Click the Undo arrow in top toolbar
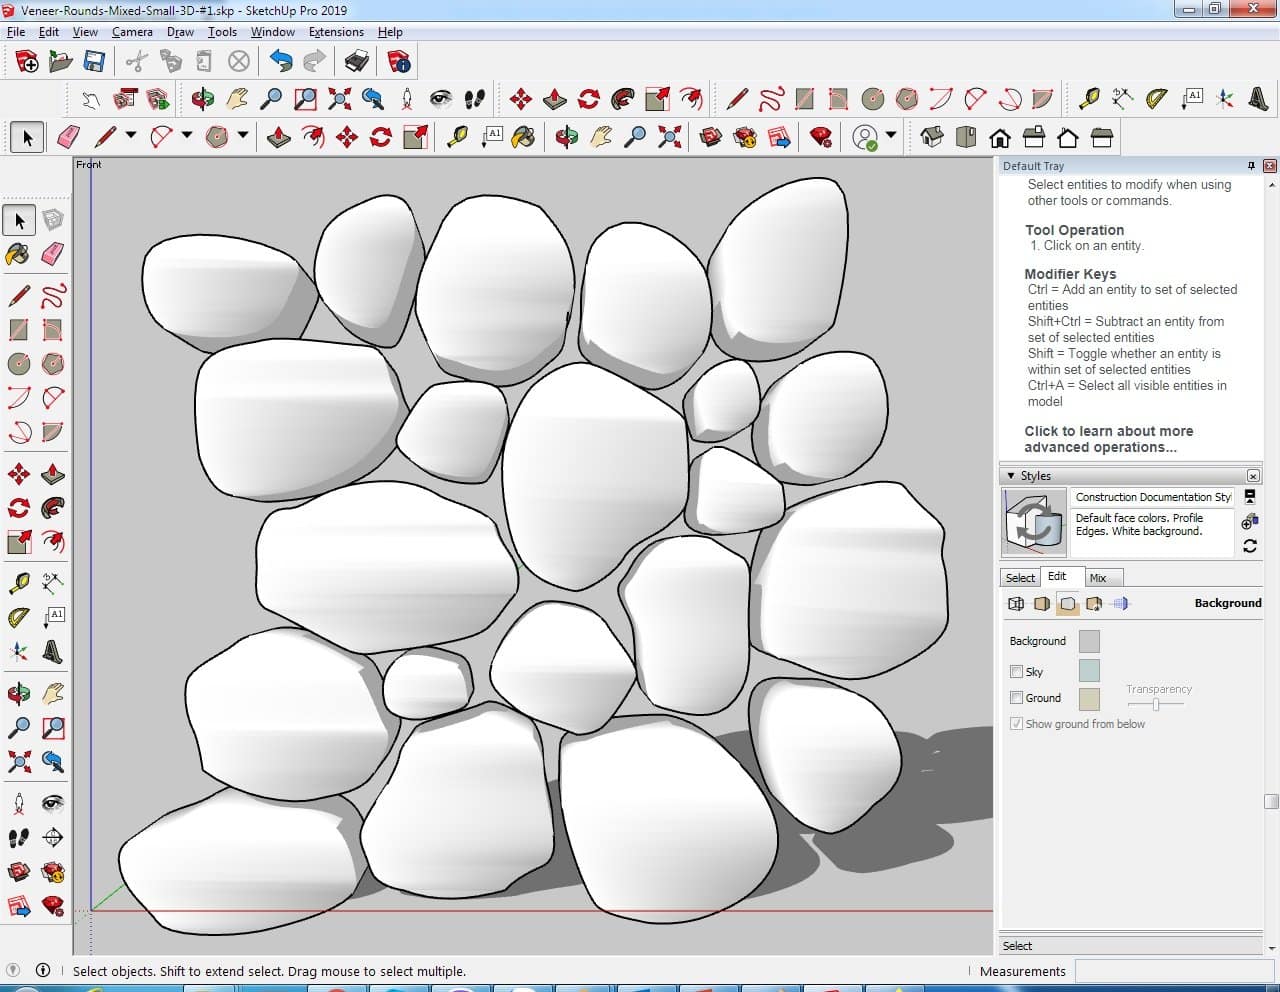Viewport: 1280px width, 992px height. point(281,62)
